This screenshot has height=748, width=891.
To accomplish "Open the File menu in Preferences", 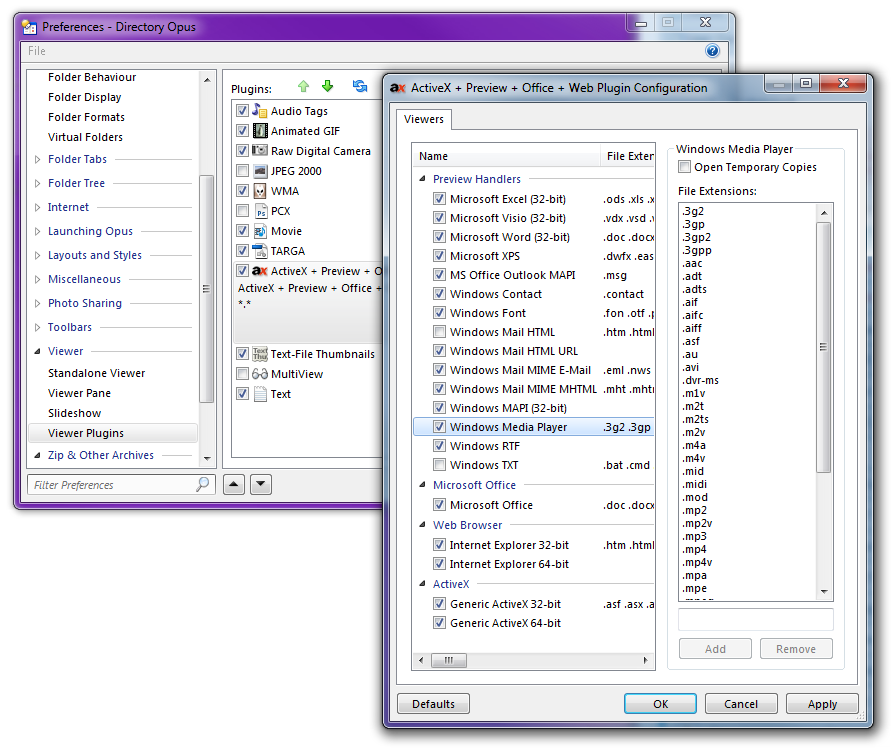I will pyautogui.click(x=36, y=51).
